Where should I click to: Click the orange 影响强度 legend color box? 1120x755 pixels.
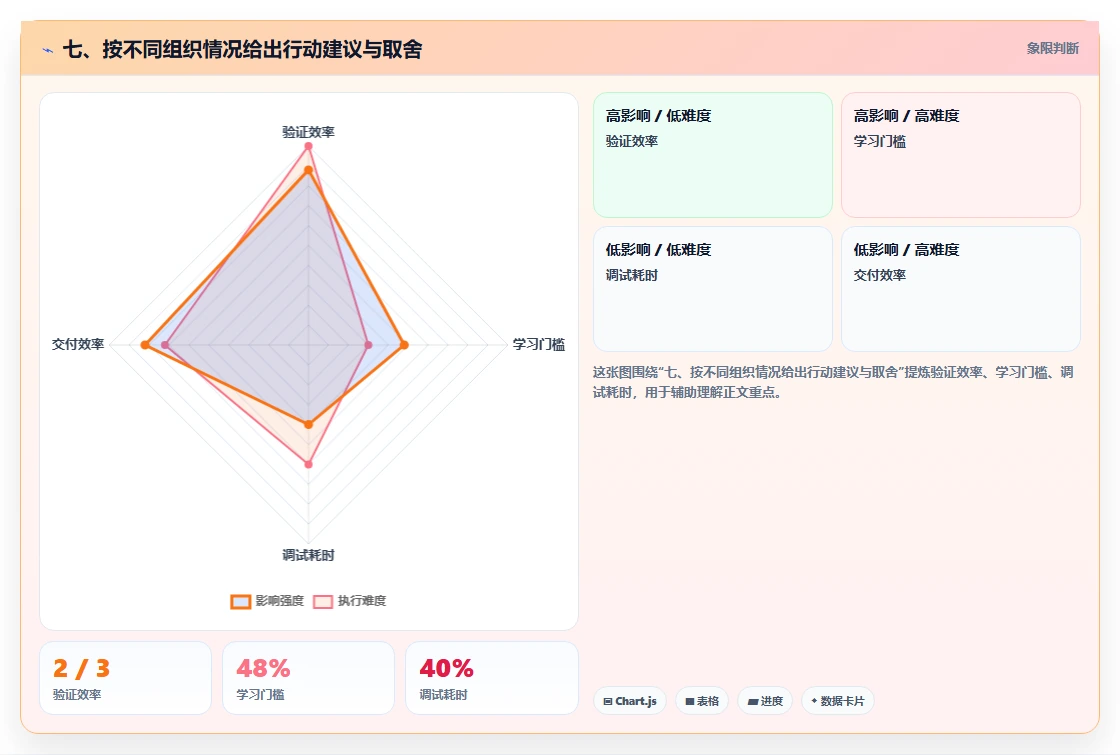click(241, 601)
